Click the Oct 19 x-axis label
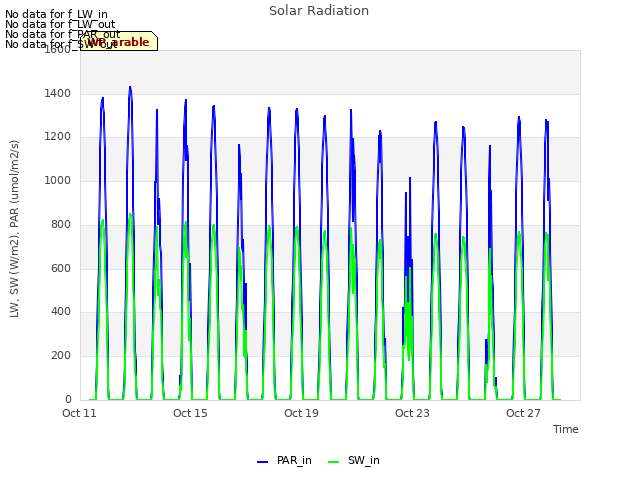The width and height of the screenshot is (640, 480). coord(301,413)
